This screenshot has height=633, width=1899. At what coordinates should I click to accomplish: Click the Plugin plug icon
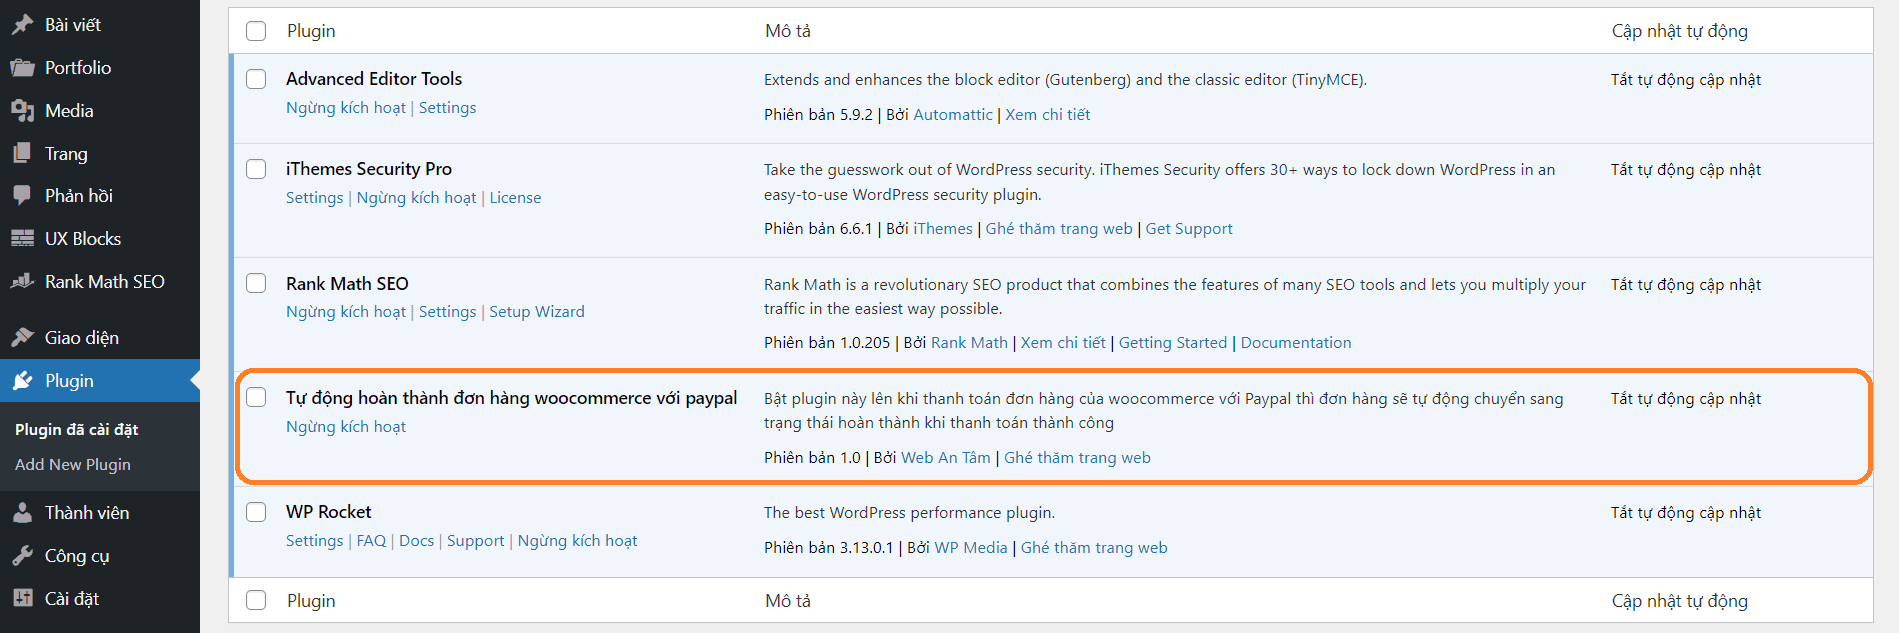coord(22,381)
